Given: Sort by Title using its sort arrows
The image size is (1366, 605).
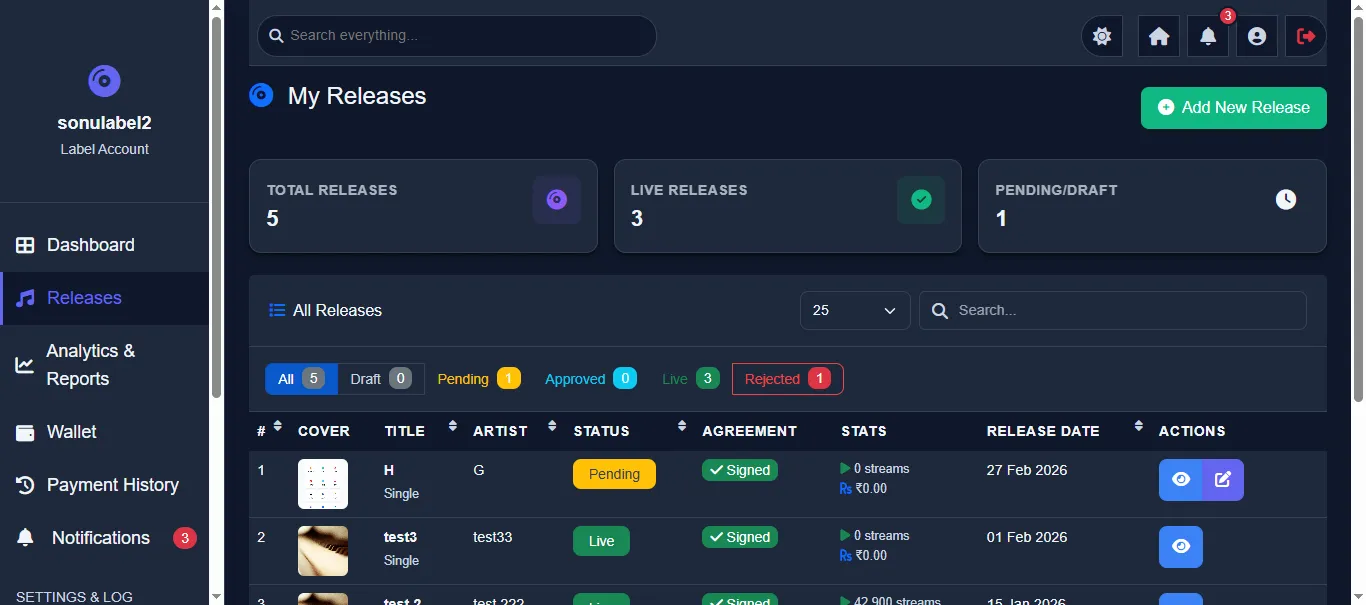Looking at the screenshot, I should point(452,426).
